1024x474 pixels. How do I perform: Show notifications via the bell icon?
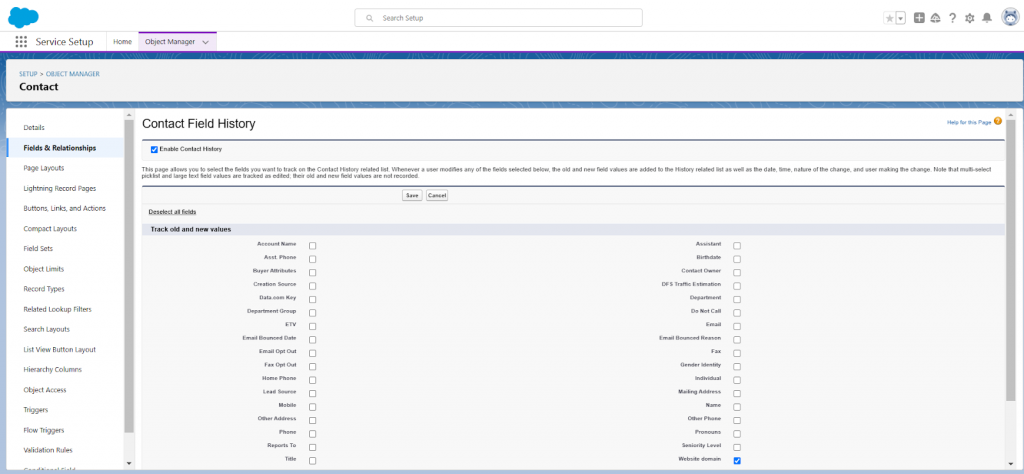pyautogui.click(x=987, y=18)
